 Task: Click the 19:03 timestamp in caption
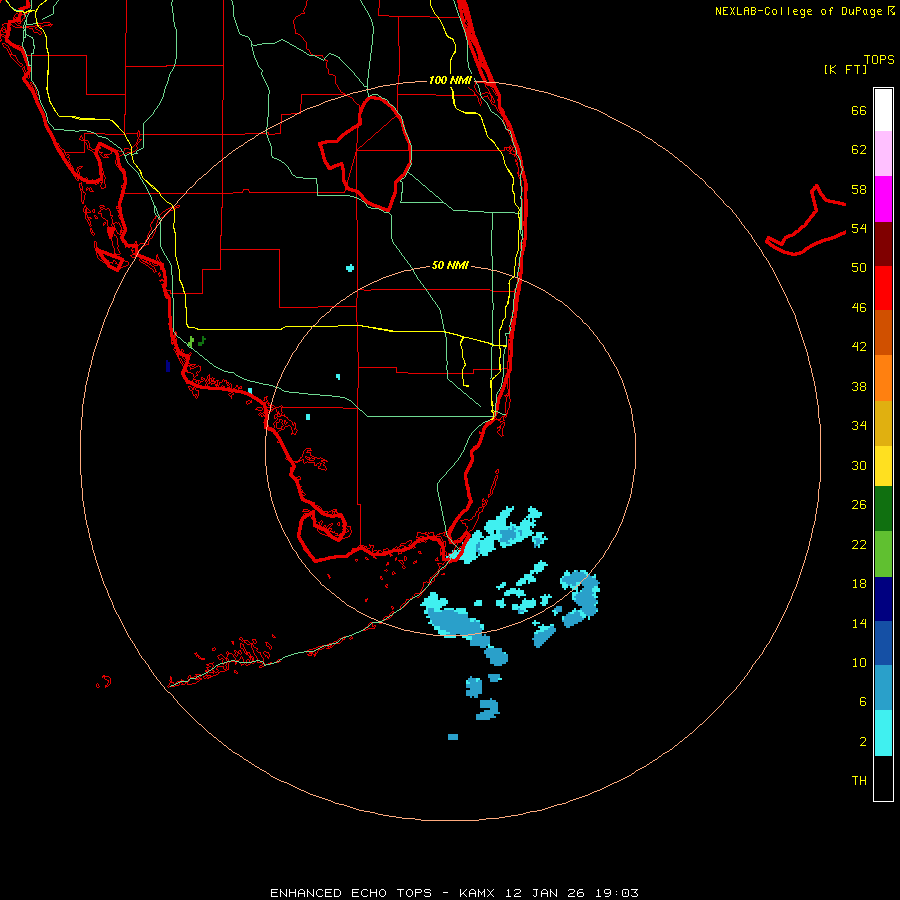point(616,893)
